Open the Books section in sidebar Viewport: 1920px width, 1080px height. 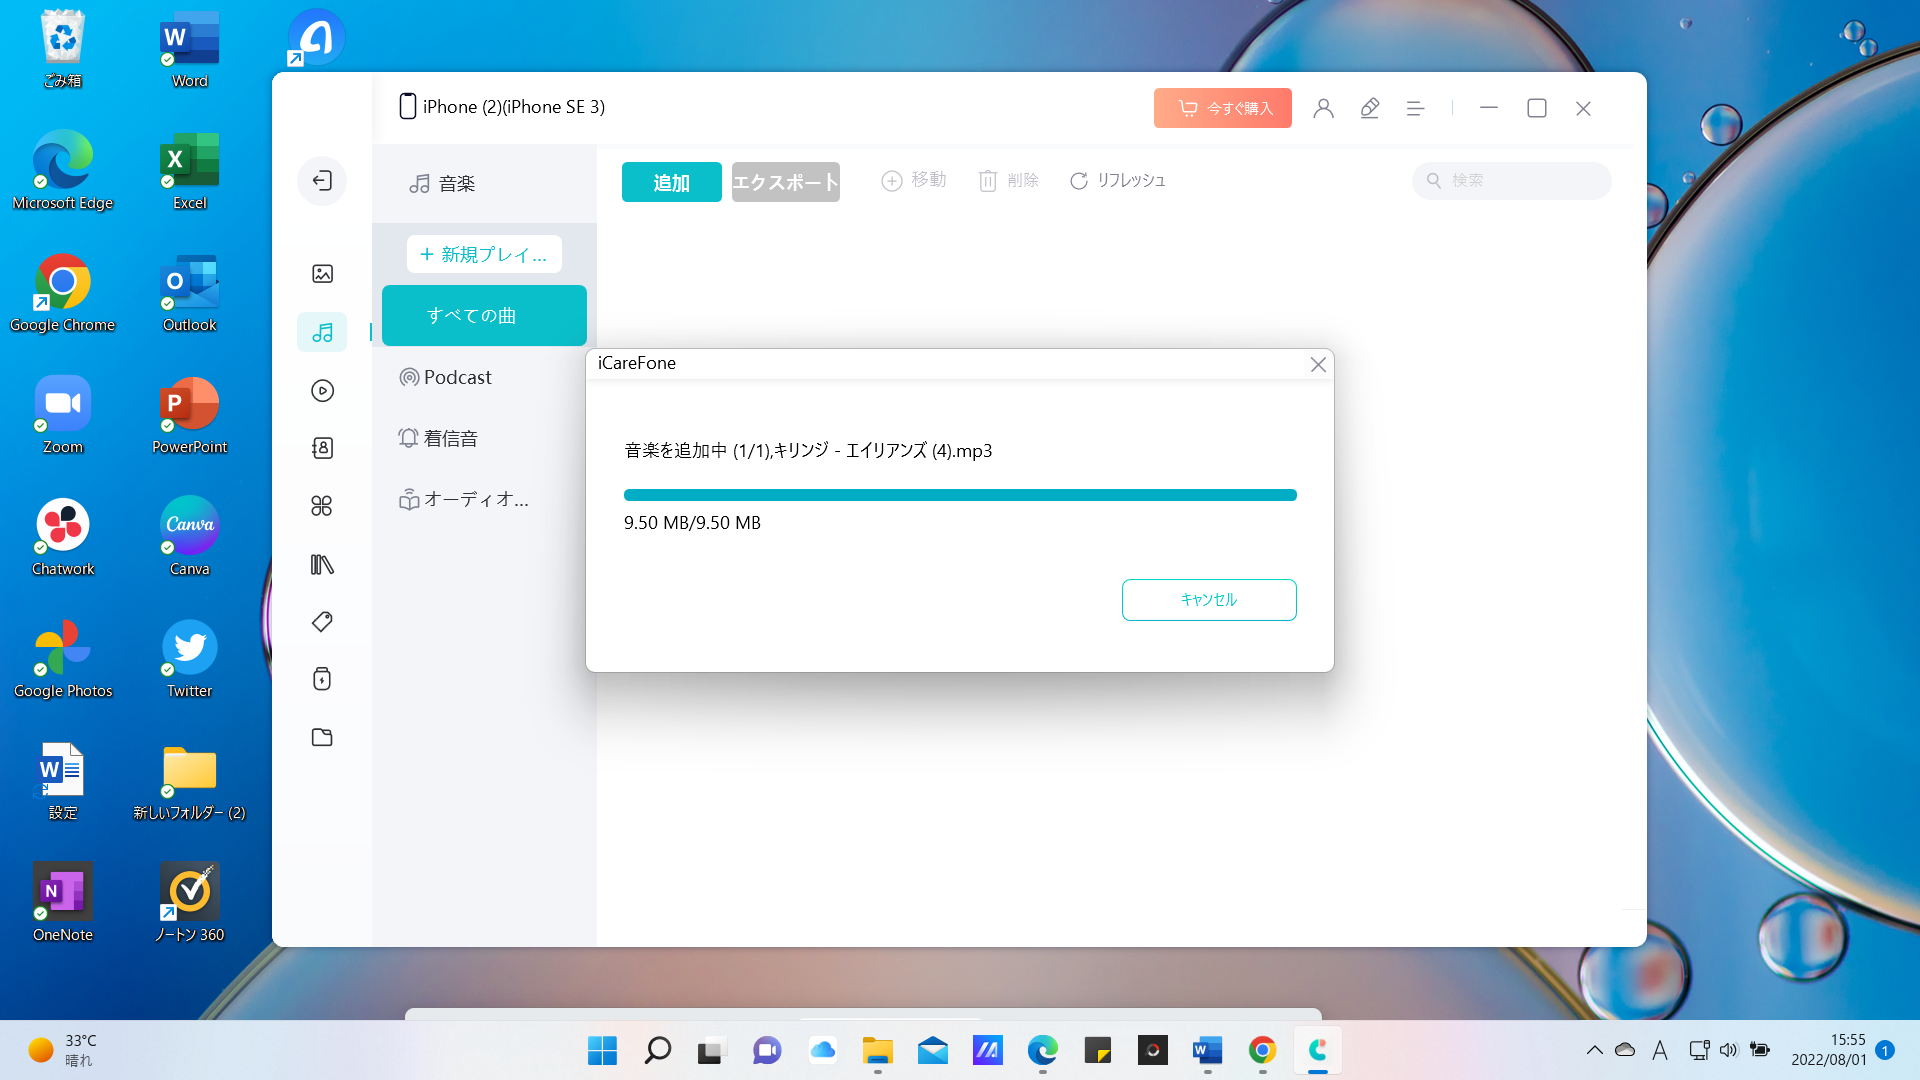[x=322, y=565]
